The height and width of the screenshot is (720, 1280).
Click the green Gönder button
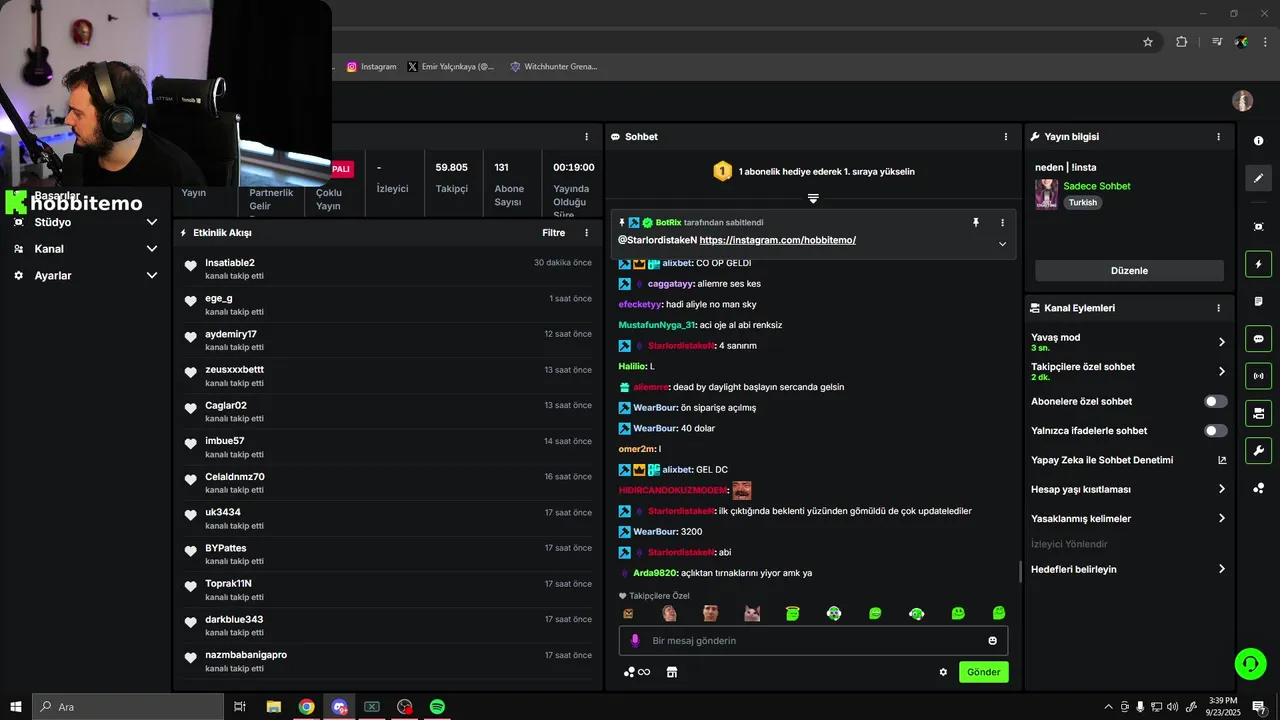(x=983, y=672)
